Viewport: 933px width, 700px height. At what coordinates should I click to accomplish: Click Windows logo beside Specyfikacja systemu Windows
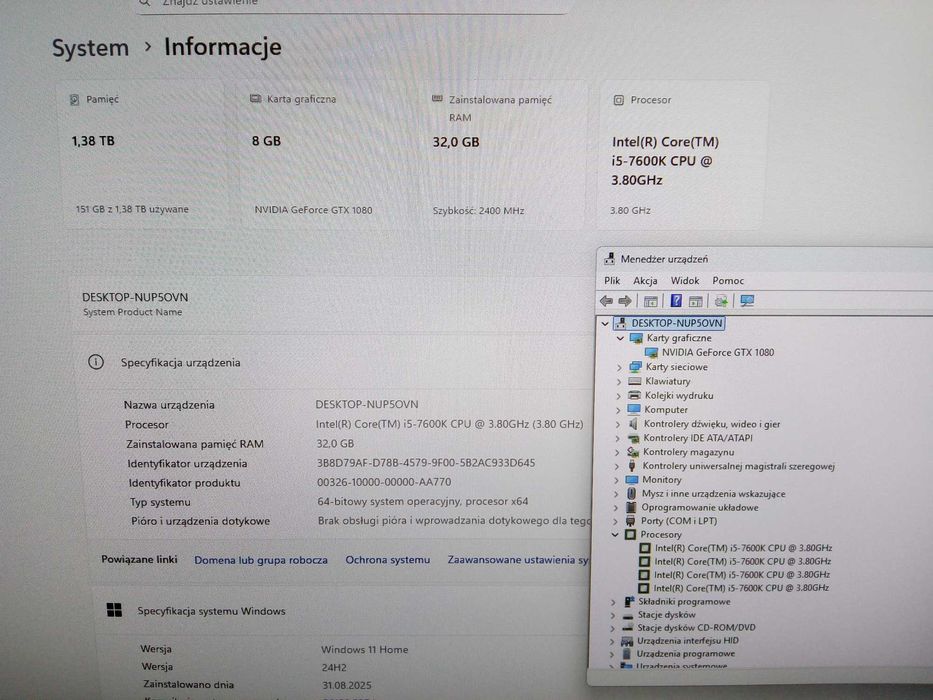tap(114, 610)
